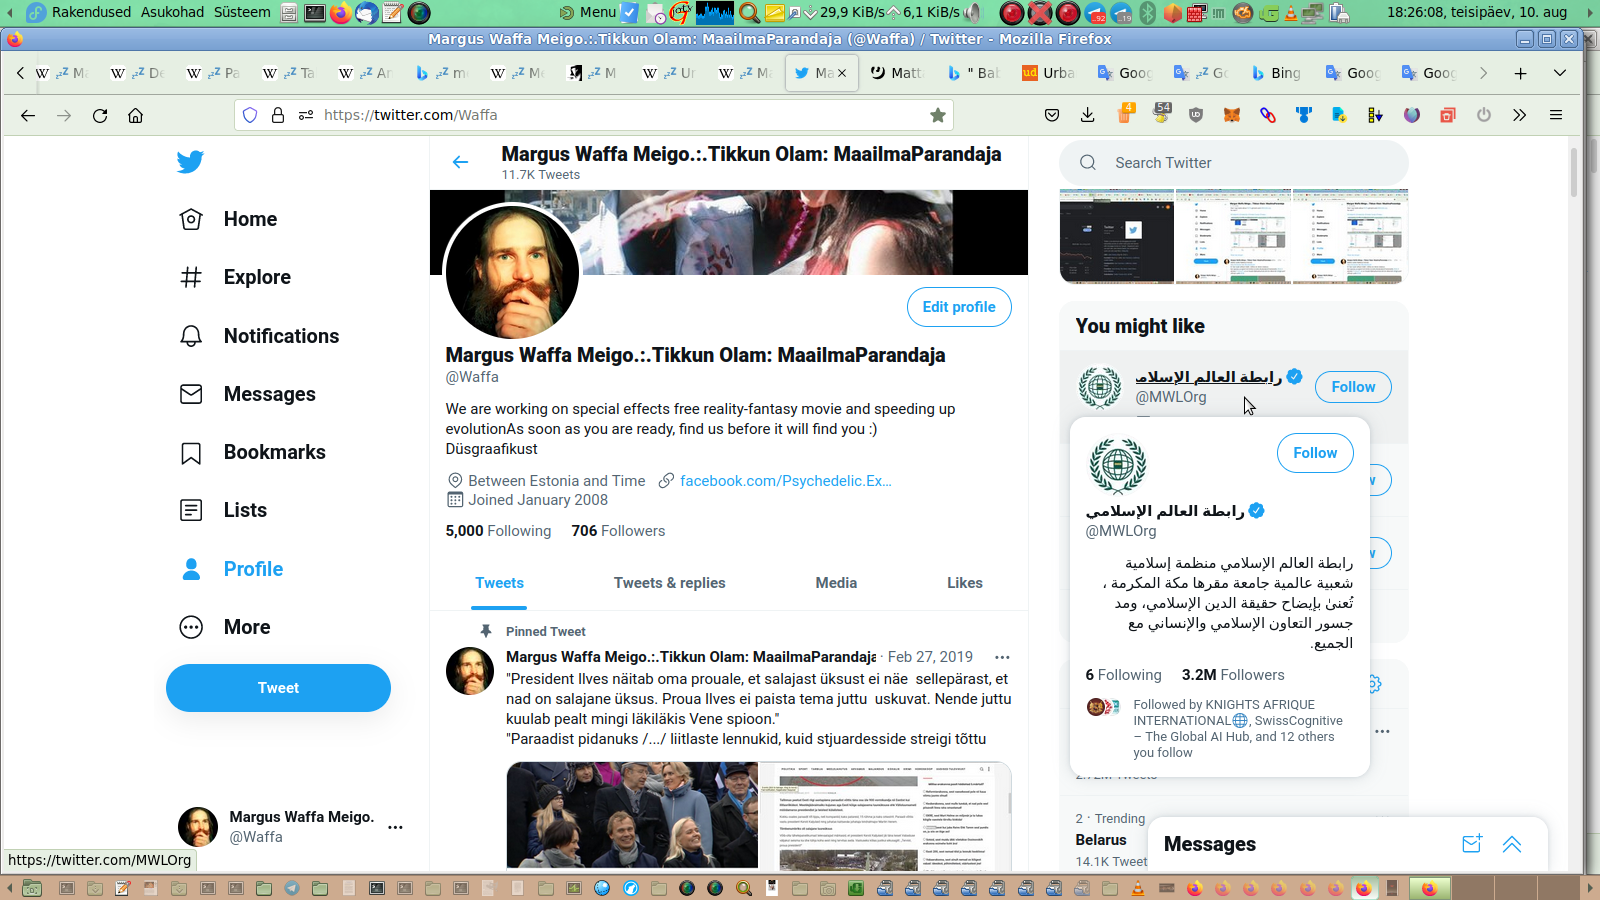Show more toolbar tools with the double chevron
The height and width of the screenshot is (900, 1600).
[1520, 115]
